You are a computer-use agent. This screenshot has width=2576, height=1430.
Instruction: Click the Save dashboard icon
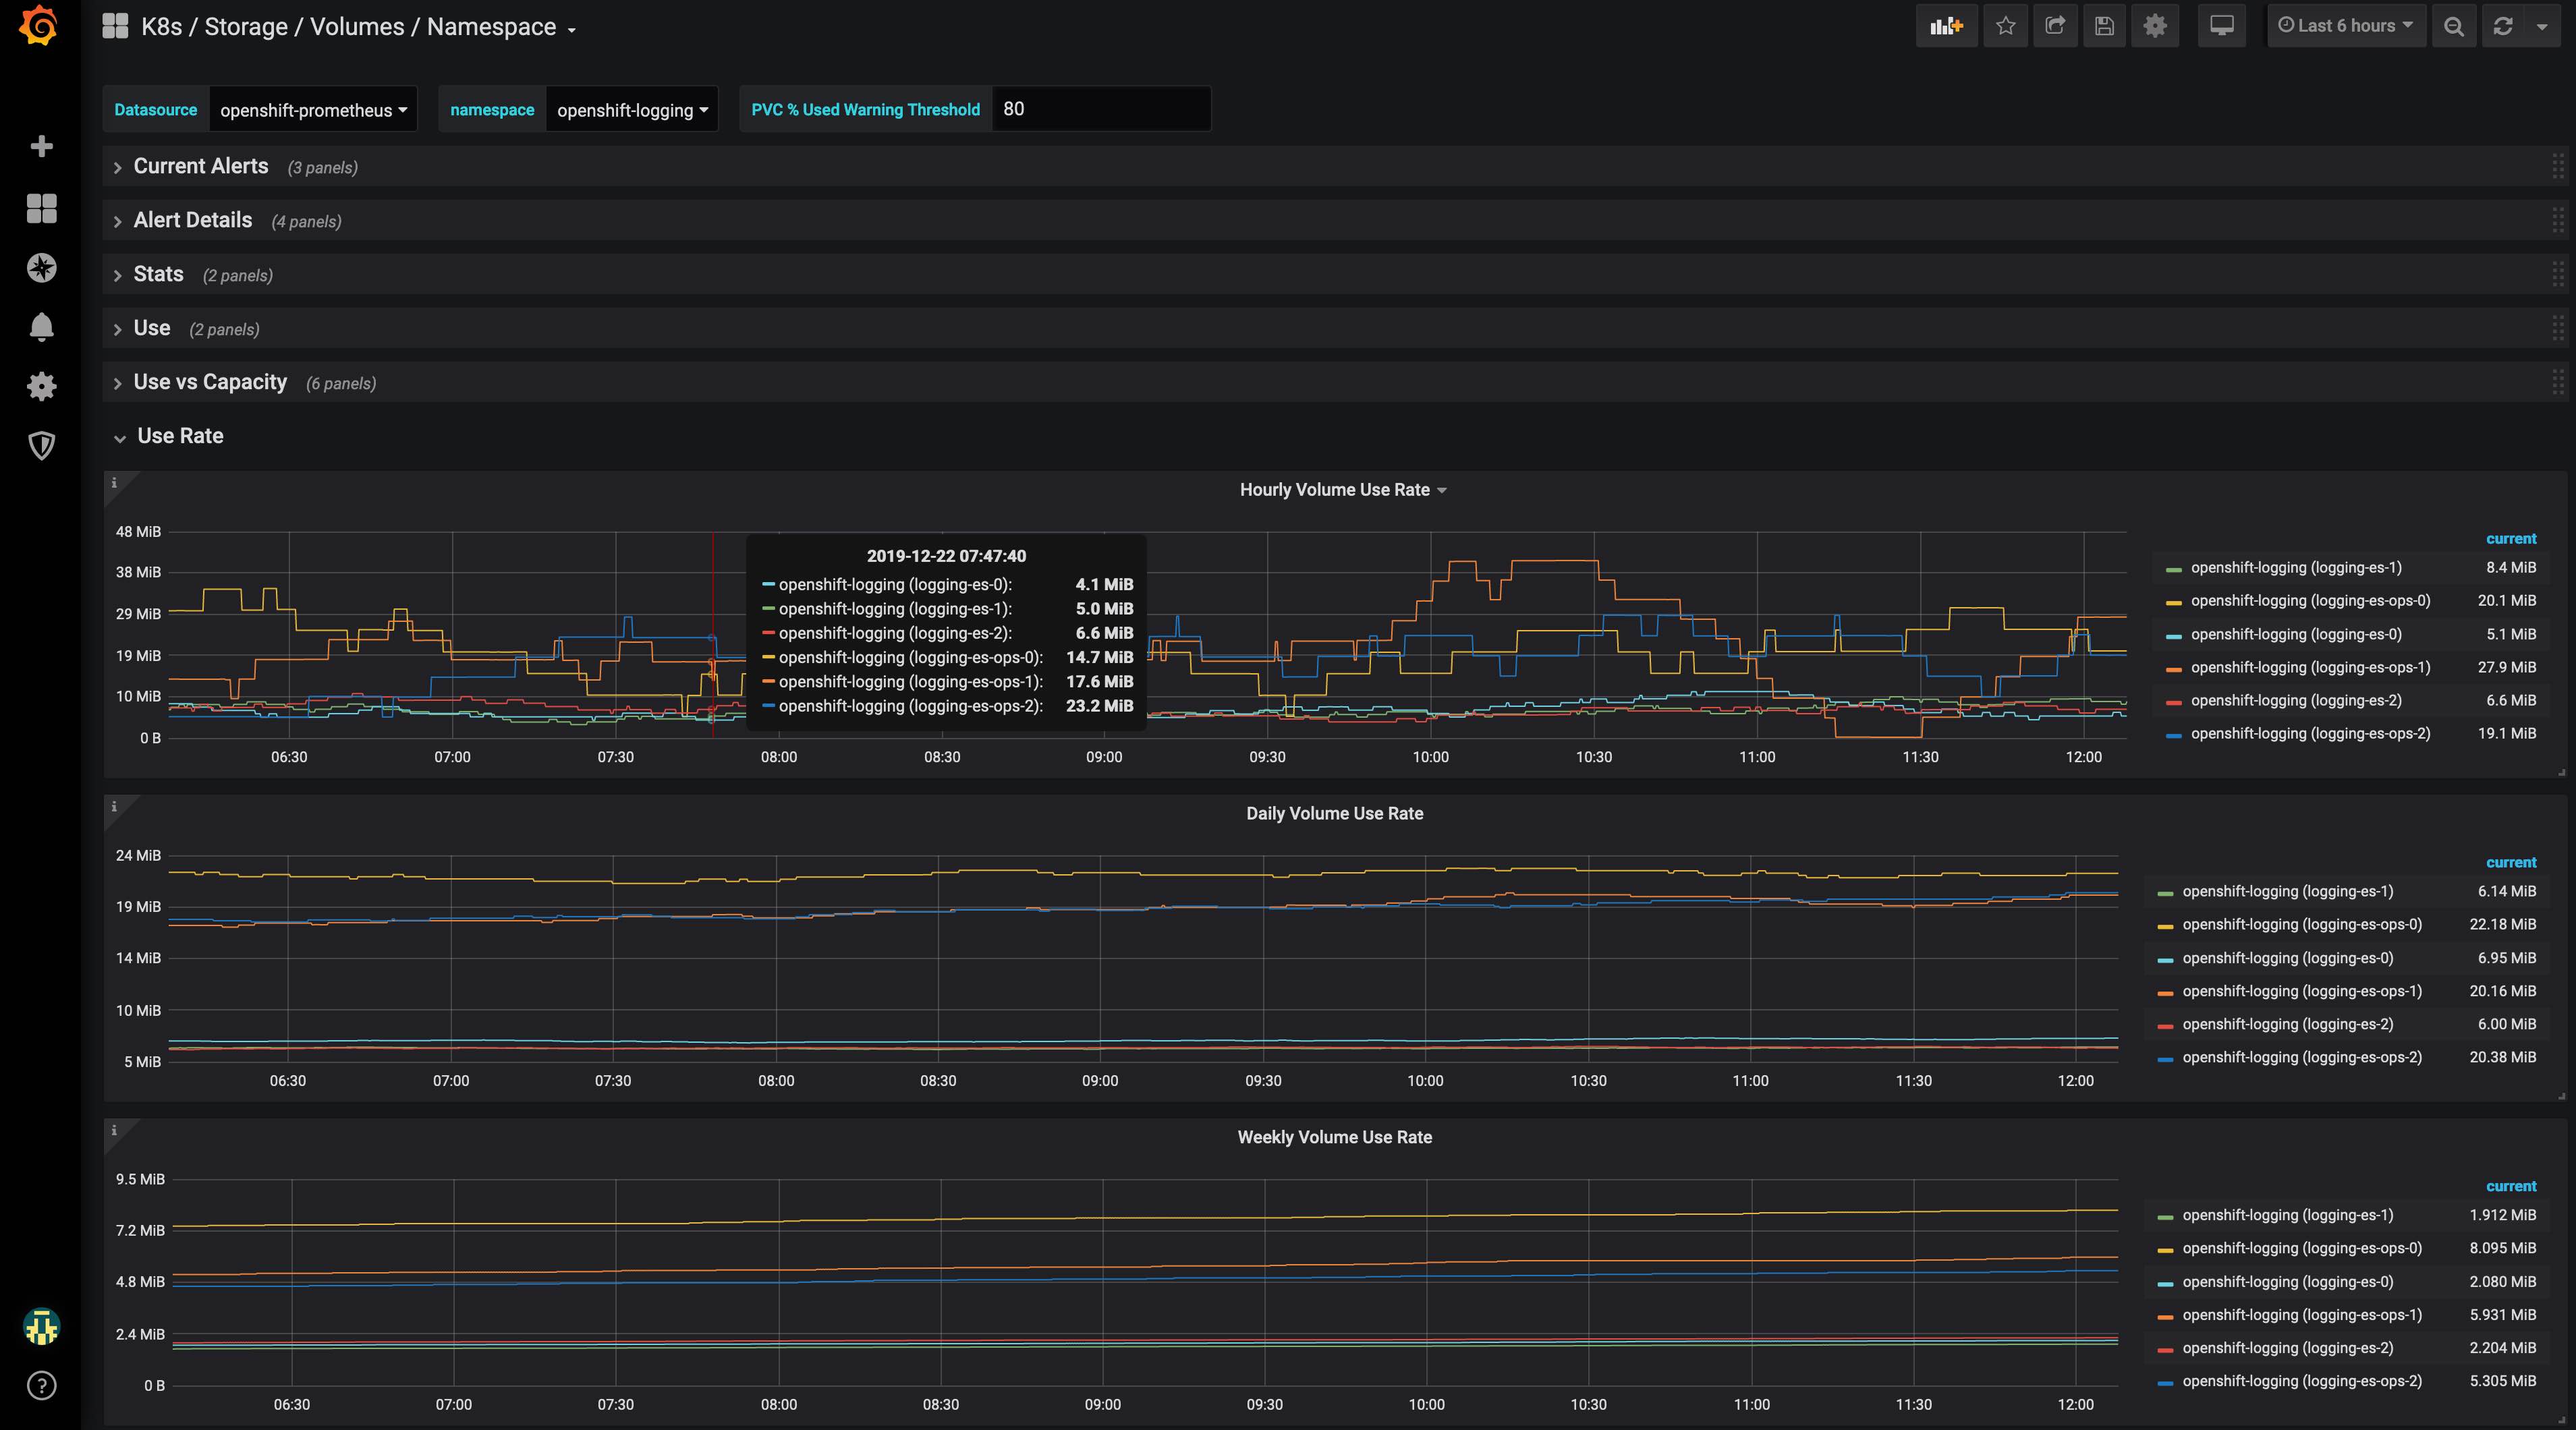tap(2104, 27)
